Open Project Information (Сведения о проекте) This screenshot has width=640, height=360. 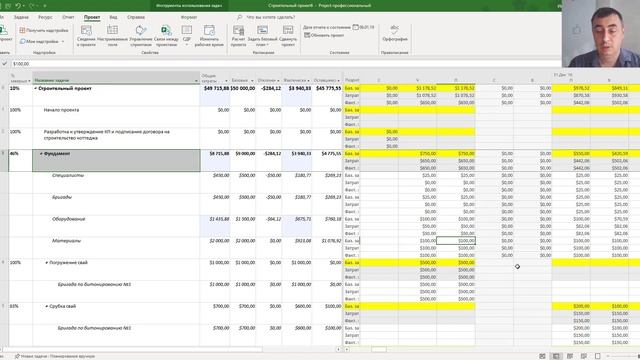[x=86, y=36]
